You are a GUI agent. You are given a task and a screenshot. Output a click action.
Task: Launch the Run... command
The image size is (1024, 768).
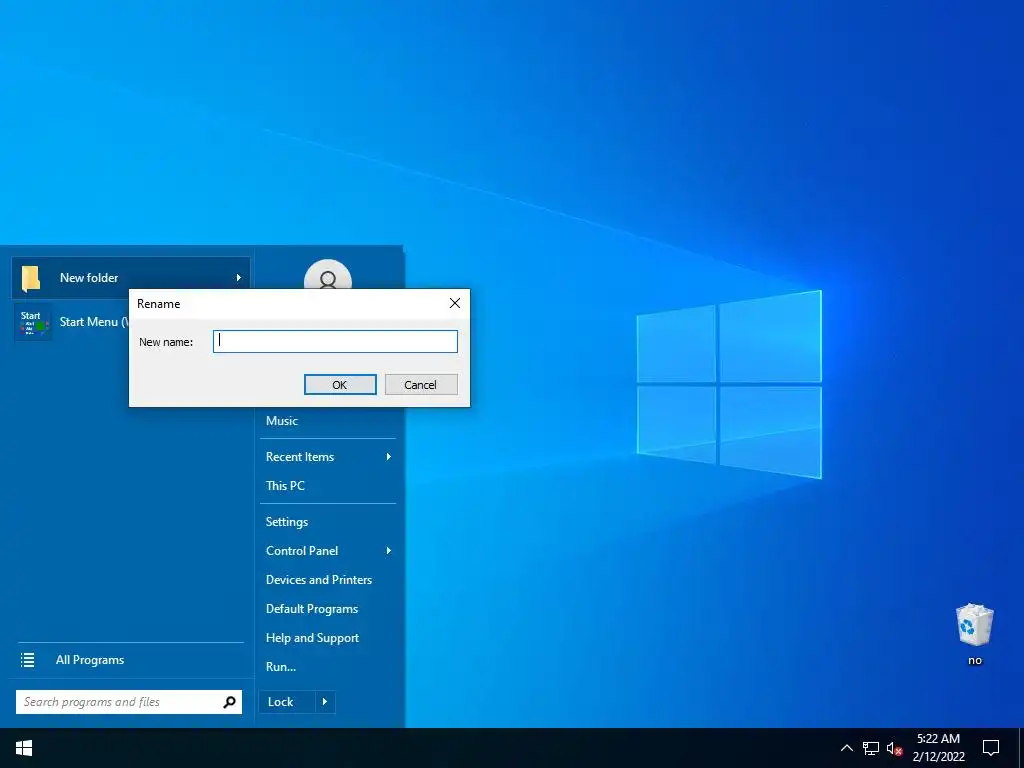(x=281, y=667)
